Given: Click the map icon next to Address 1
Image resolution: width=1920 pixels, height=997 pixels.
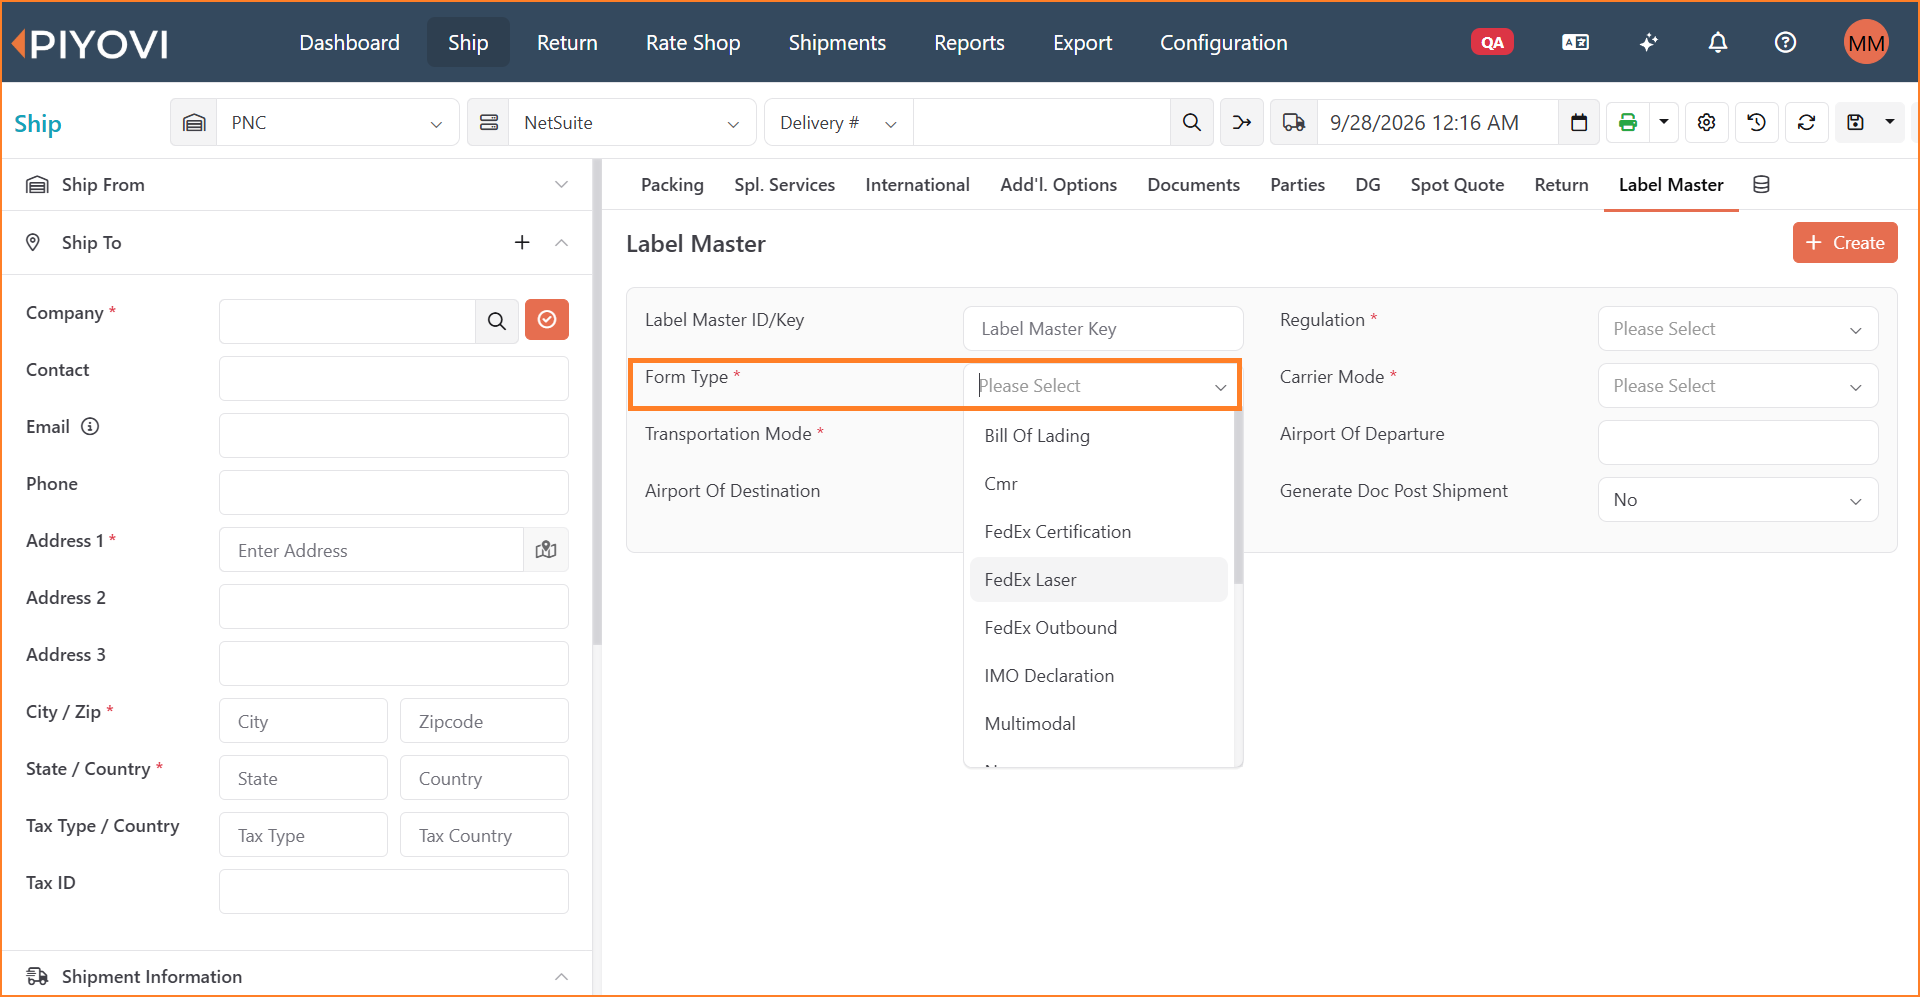Looking at the screenshot, I should 546,549.
